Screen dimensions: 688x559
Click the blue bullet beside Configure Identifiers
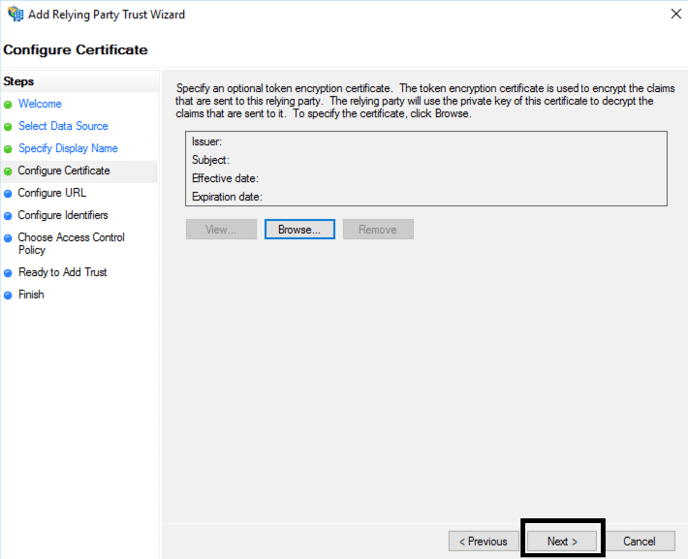(8, 216)
